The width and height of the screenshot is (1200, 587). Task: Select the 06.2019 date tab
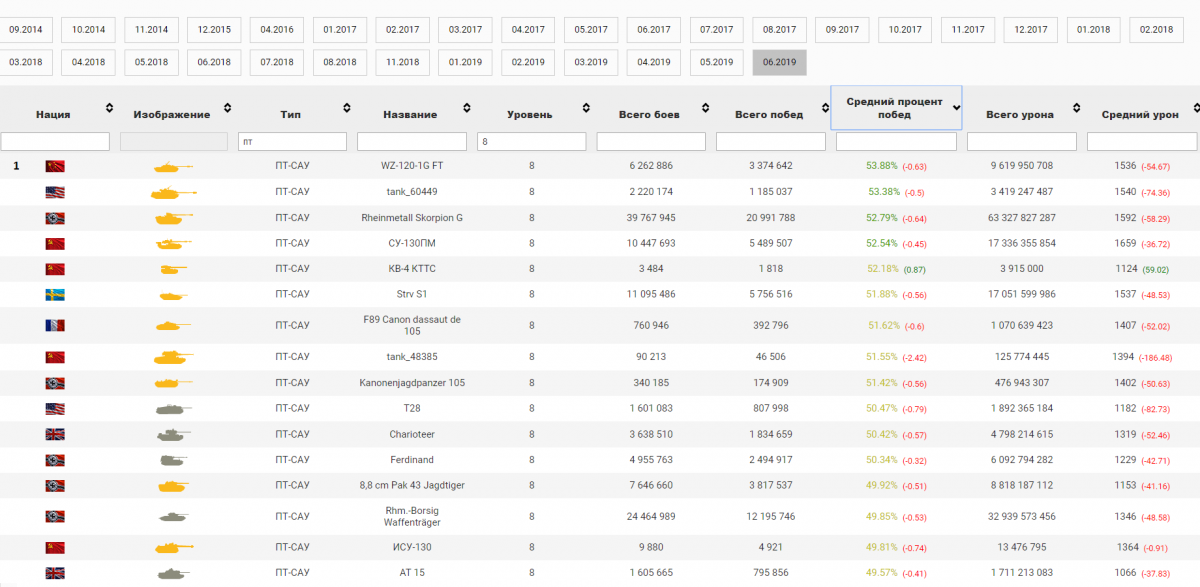click(779, 62)
